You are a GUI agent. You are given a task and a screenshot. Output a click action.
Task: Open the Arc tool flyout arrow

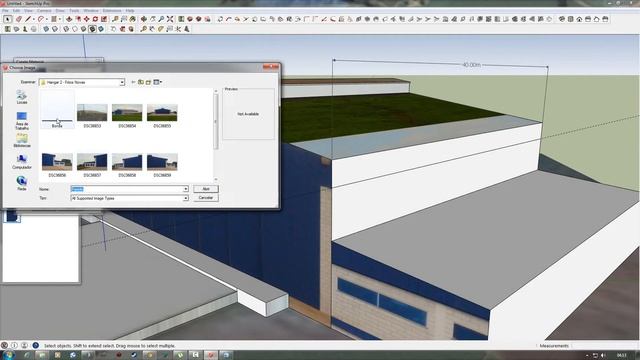pyautogui.click(x=47, y=19)
